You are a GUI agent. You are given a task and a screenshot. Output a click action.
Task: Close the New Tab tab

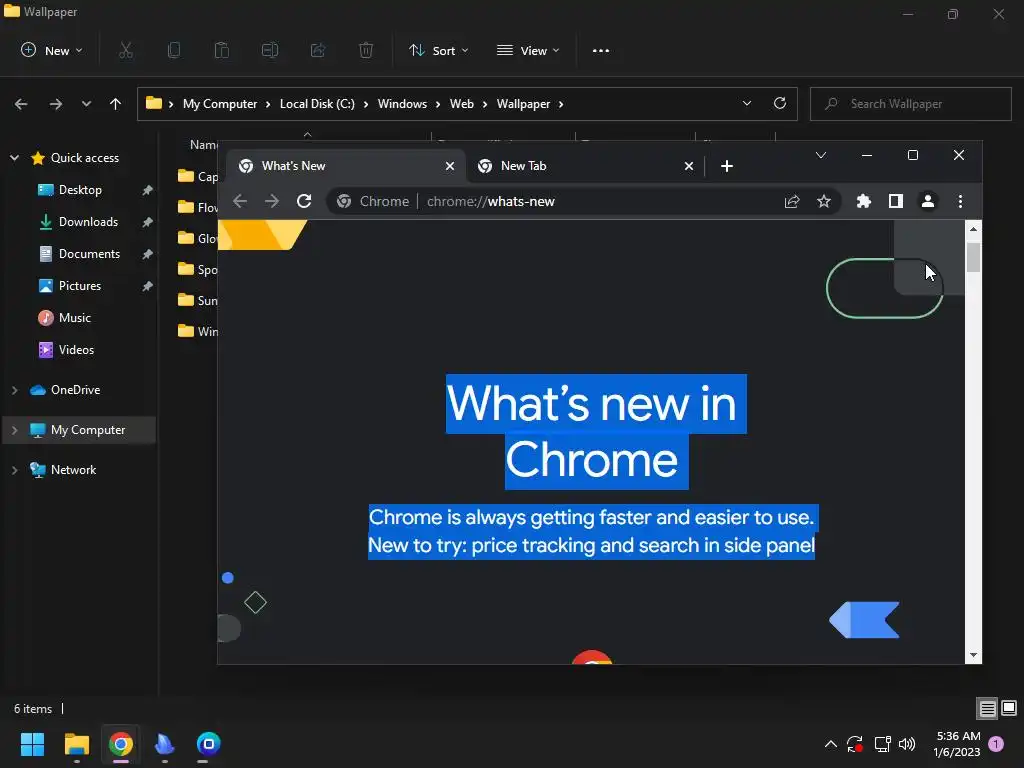pos(688,166)
